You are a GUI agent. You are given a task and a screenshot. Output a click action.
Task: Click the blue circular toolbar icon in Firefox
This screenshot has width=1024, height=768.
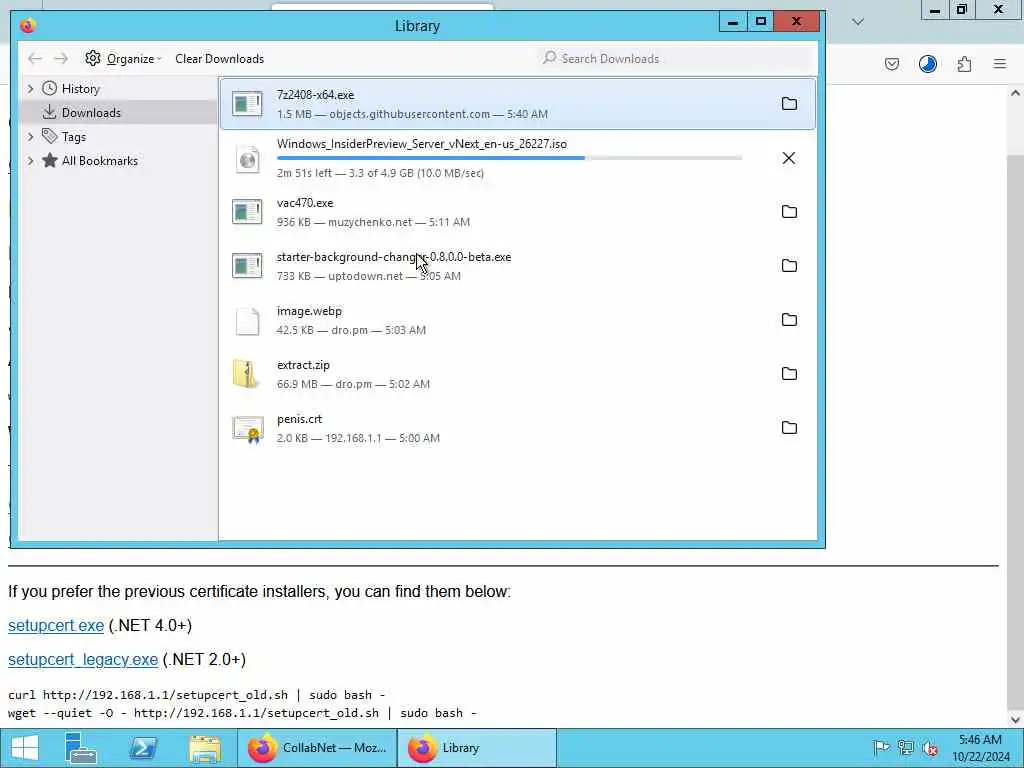(x=927, y=64)
